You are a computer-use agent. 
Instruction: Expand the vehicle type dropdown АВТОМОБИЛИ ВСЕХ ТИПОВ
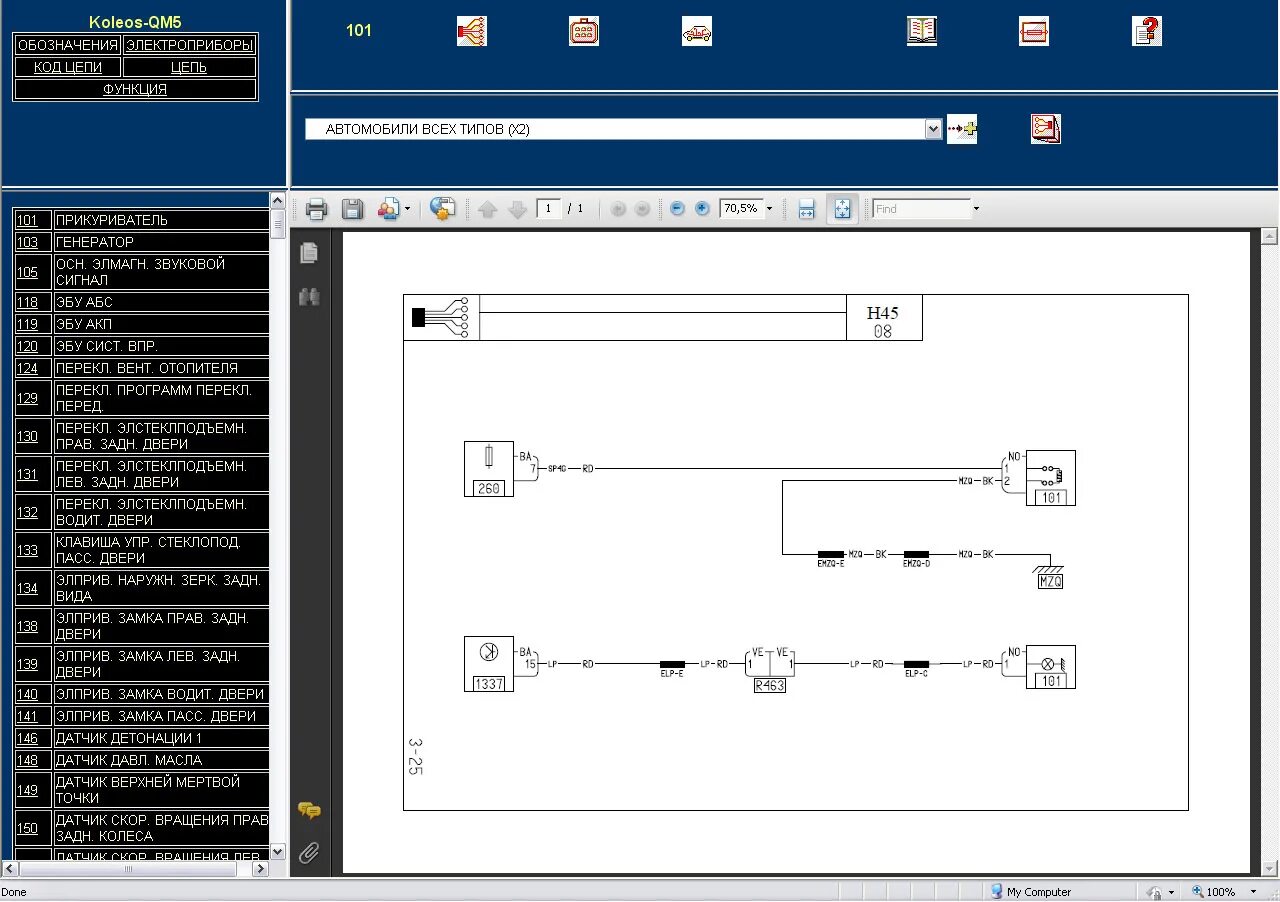coord(934,129)
